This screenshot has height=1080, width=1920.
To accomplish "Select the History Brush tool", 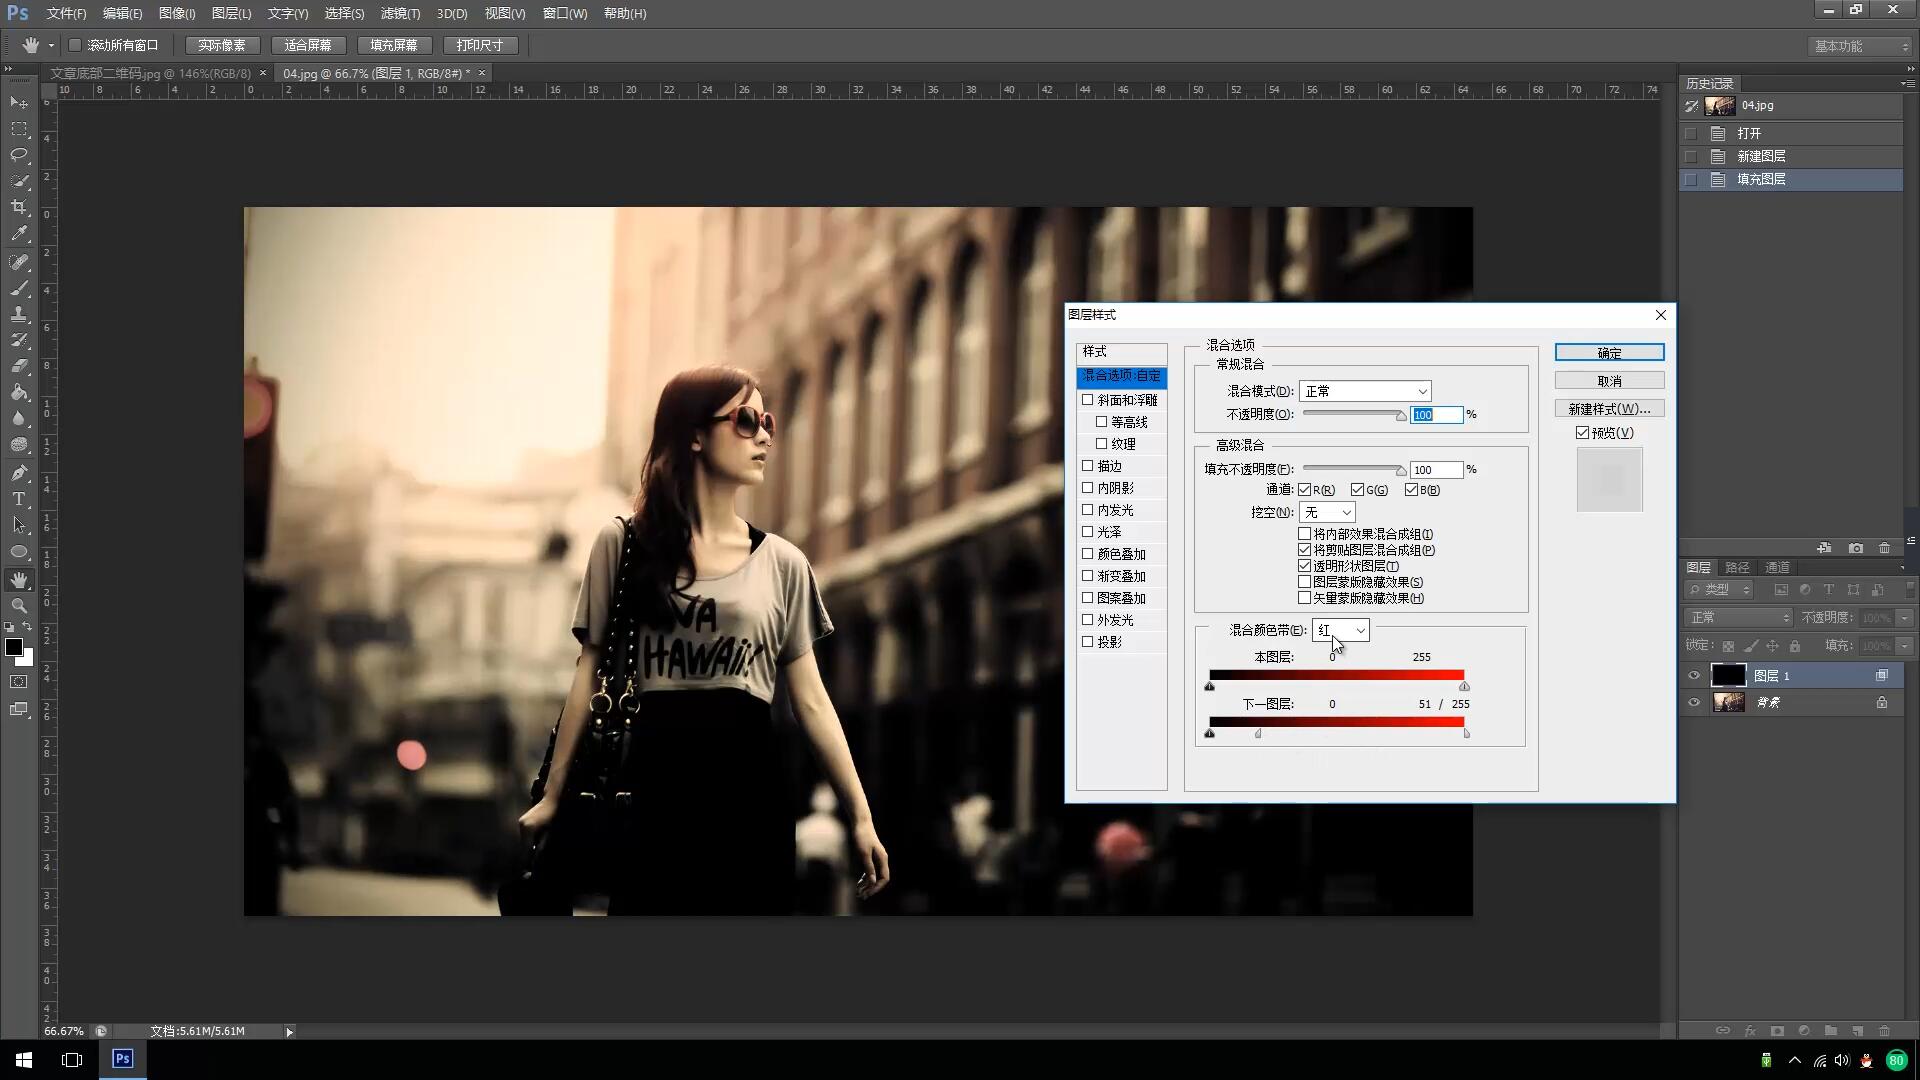I will [x=19, y=340].
